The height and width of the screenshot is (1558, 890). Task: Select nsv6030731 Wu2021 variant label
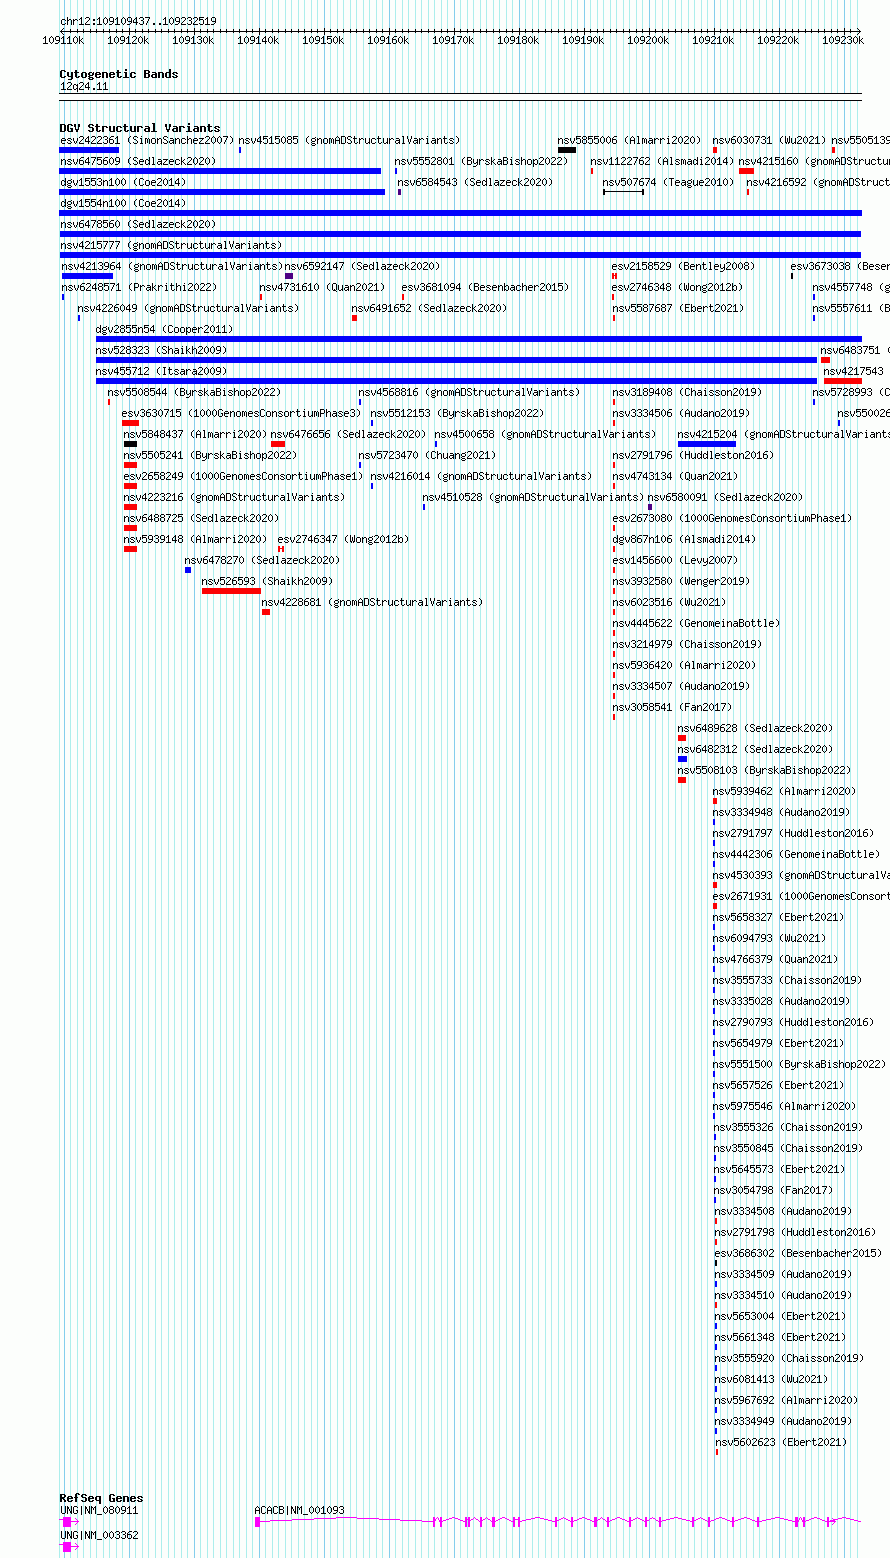point(769,140)
